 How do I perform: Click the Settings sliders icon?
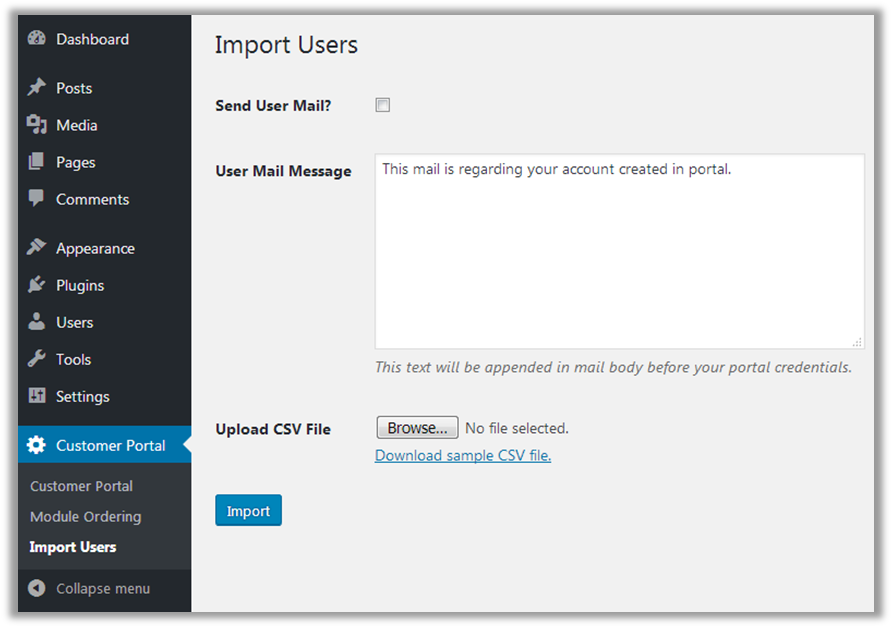(37, 396)
